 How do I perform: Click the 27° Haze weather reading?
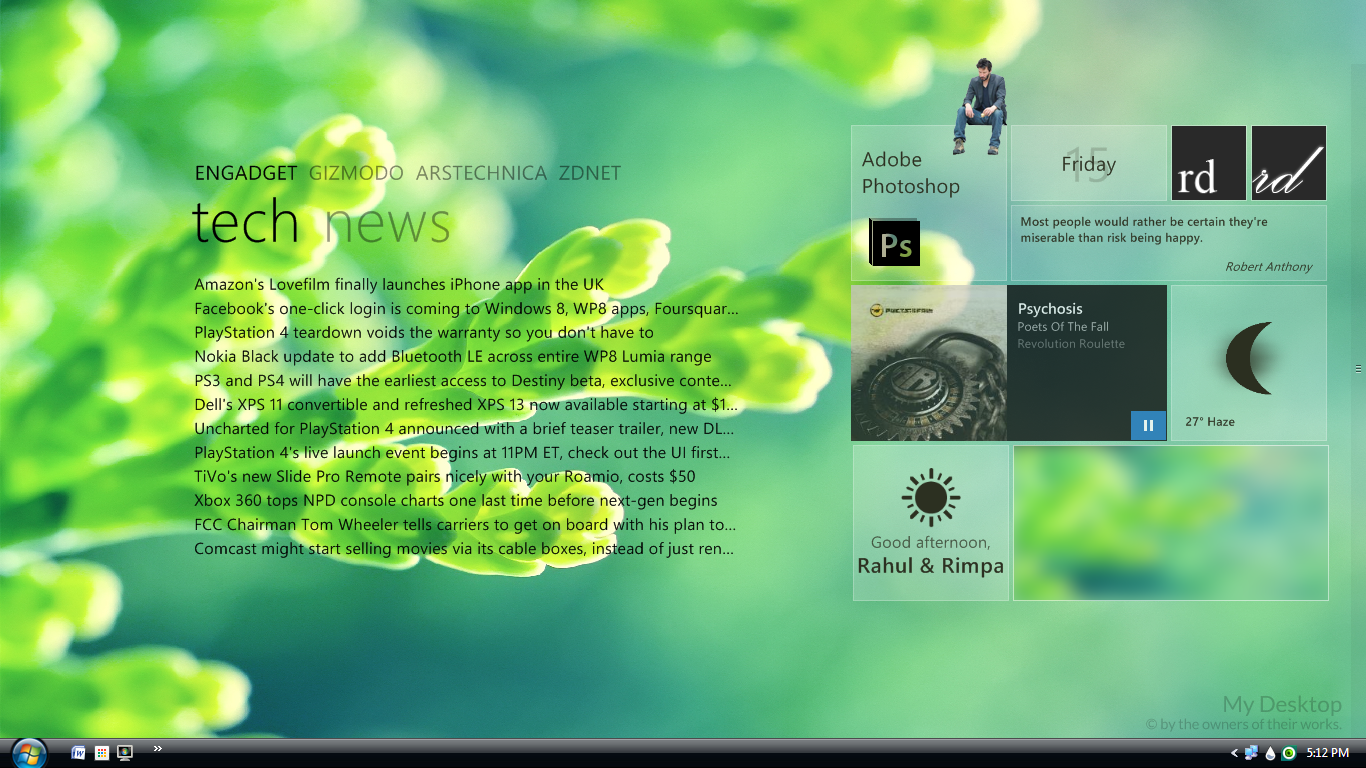click(x=1210, y=422)
